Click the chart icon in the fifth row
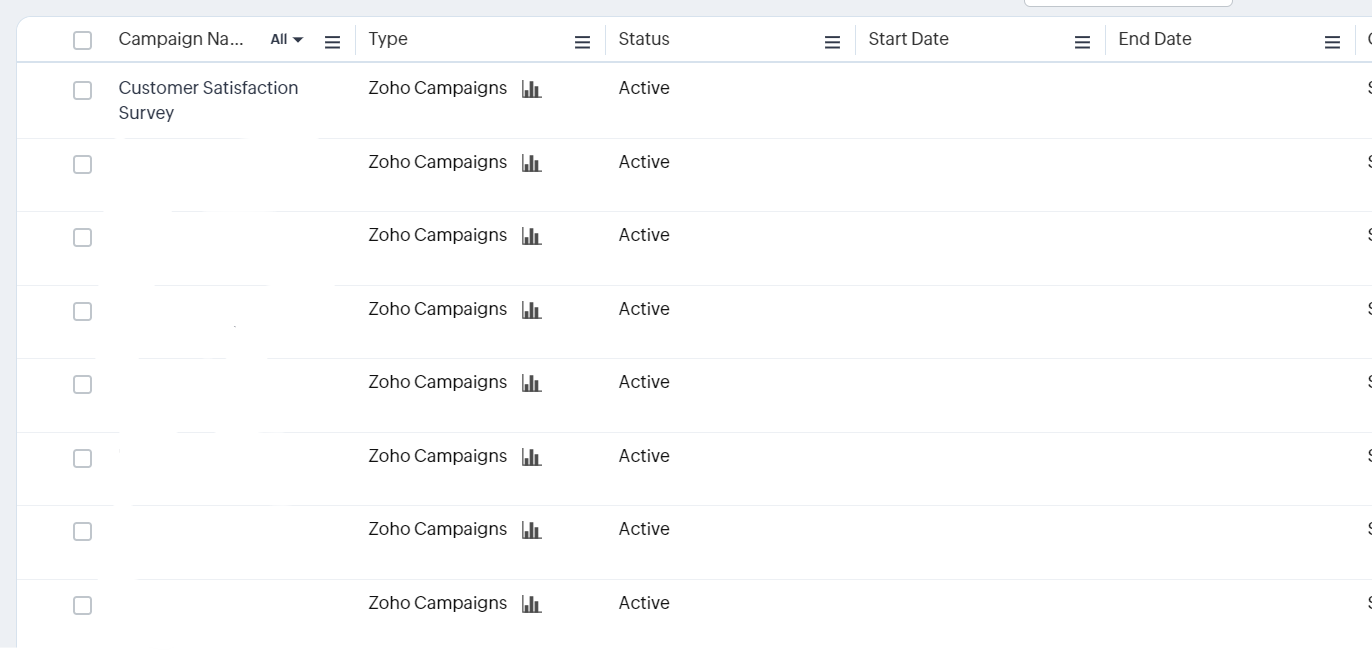This screenshot has height=650, width=1372. [531, 383]
